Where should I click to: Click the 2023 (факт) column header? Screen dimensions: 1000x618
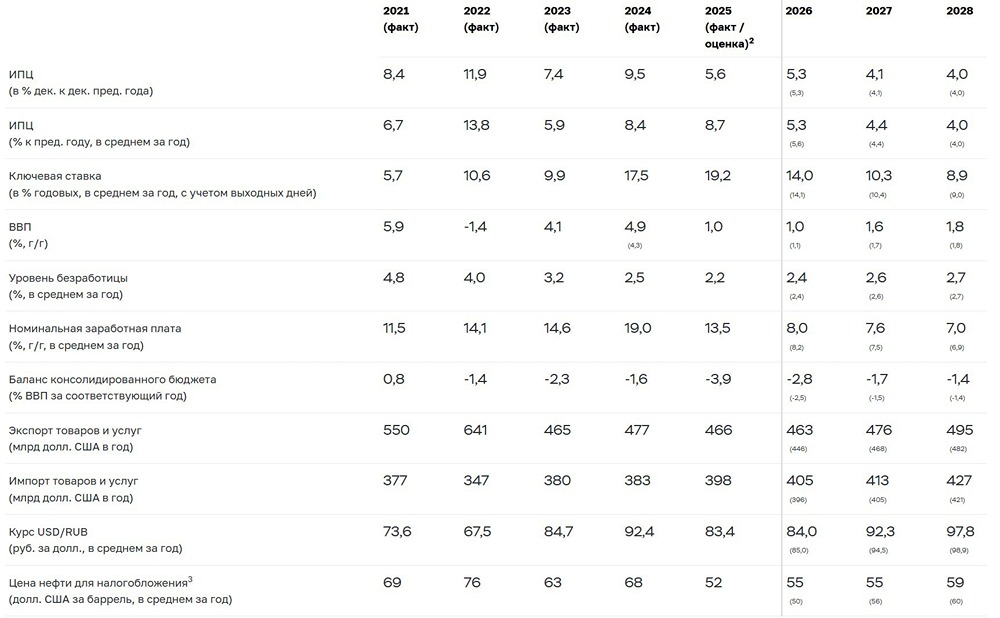coord(561,19)
